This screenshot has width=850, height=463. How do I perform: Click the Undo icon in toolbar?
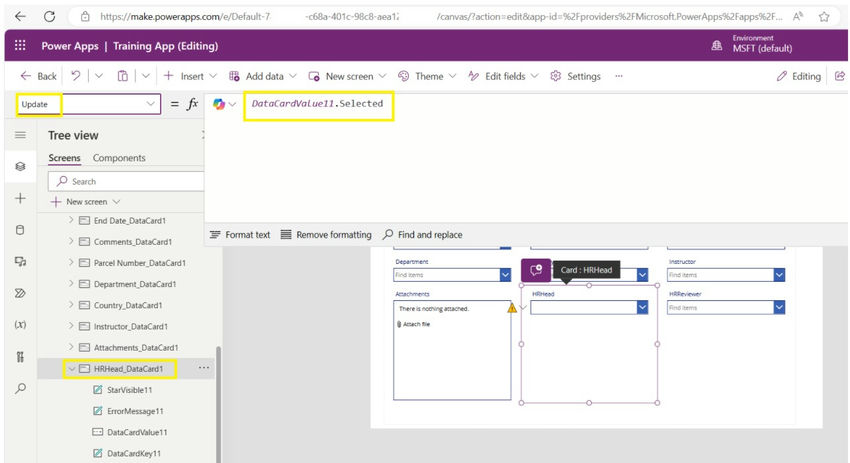pyautogui.click(x=75, y=76)
